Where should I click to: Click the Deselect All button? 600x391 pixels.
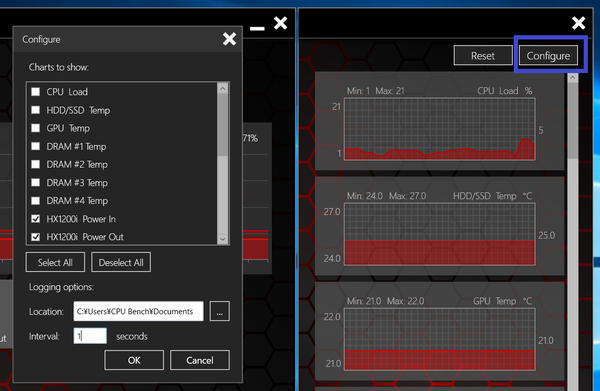tap(121, 262)
